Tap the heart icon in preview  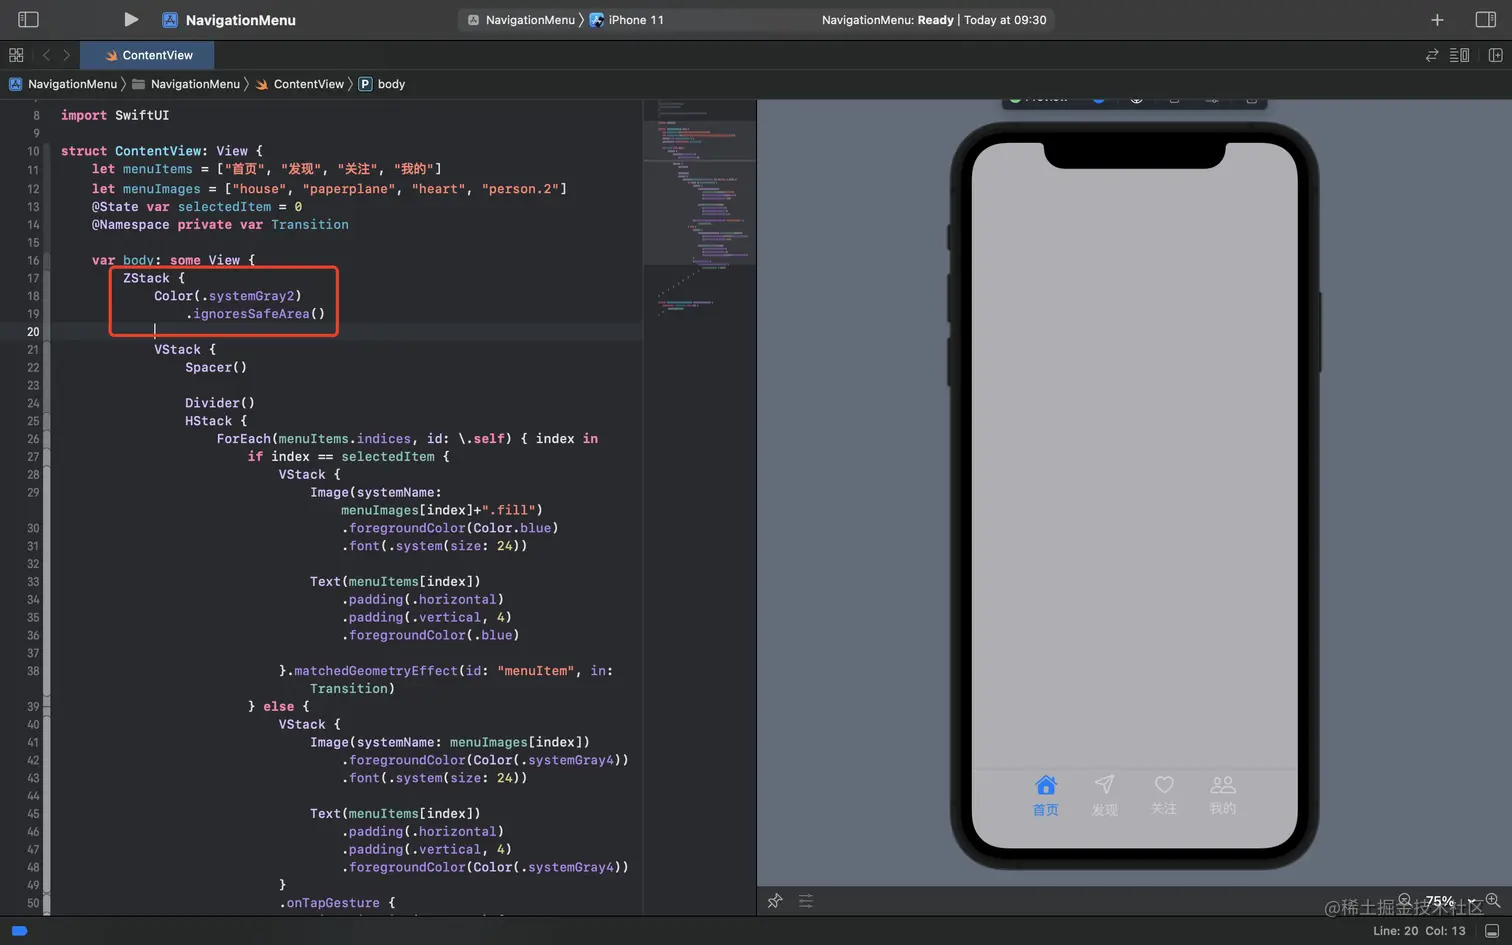click(x=1164, y=785)
